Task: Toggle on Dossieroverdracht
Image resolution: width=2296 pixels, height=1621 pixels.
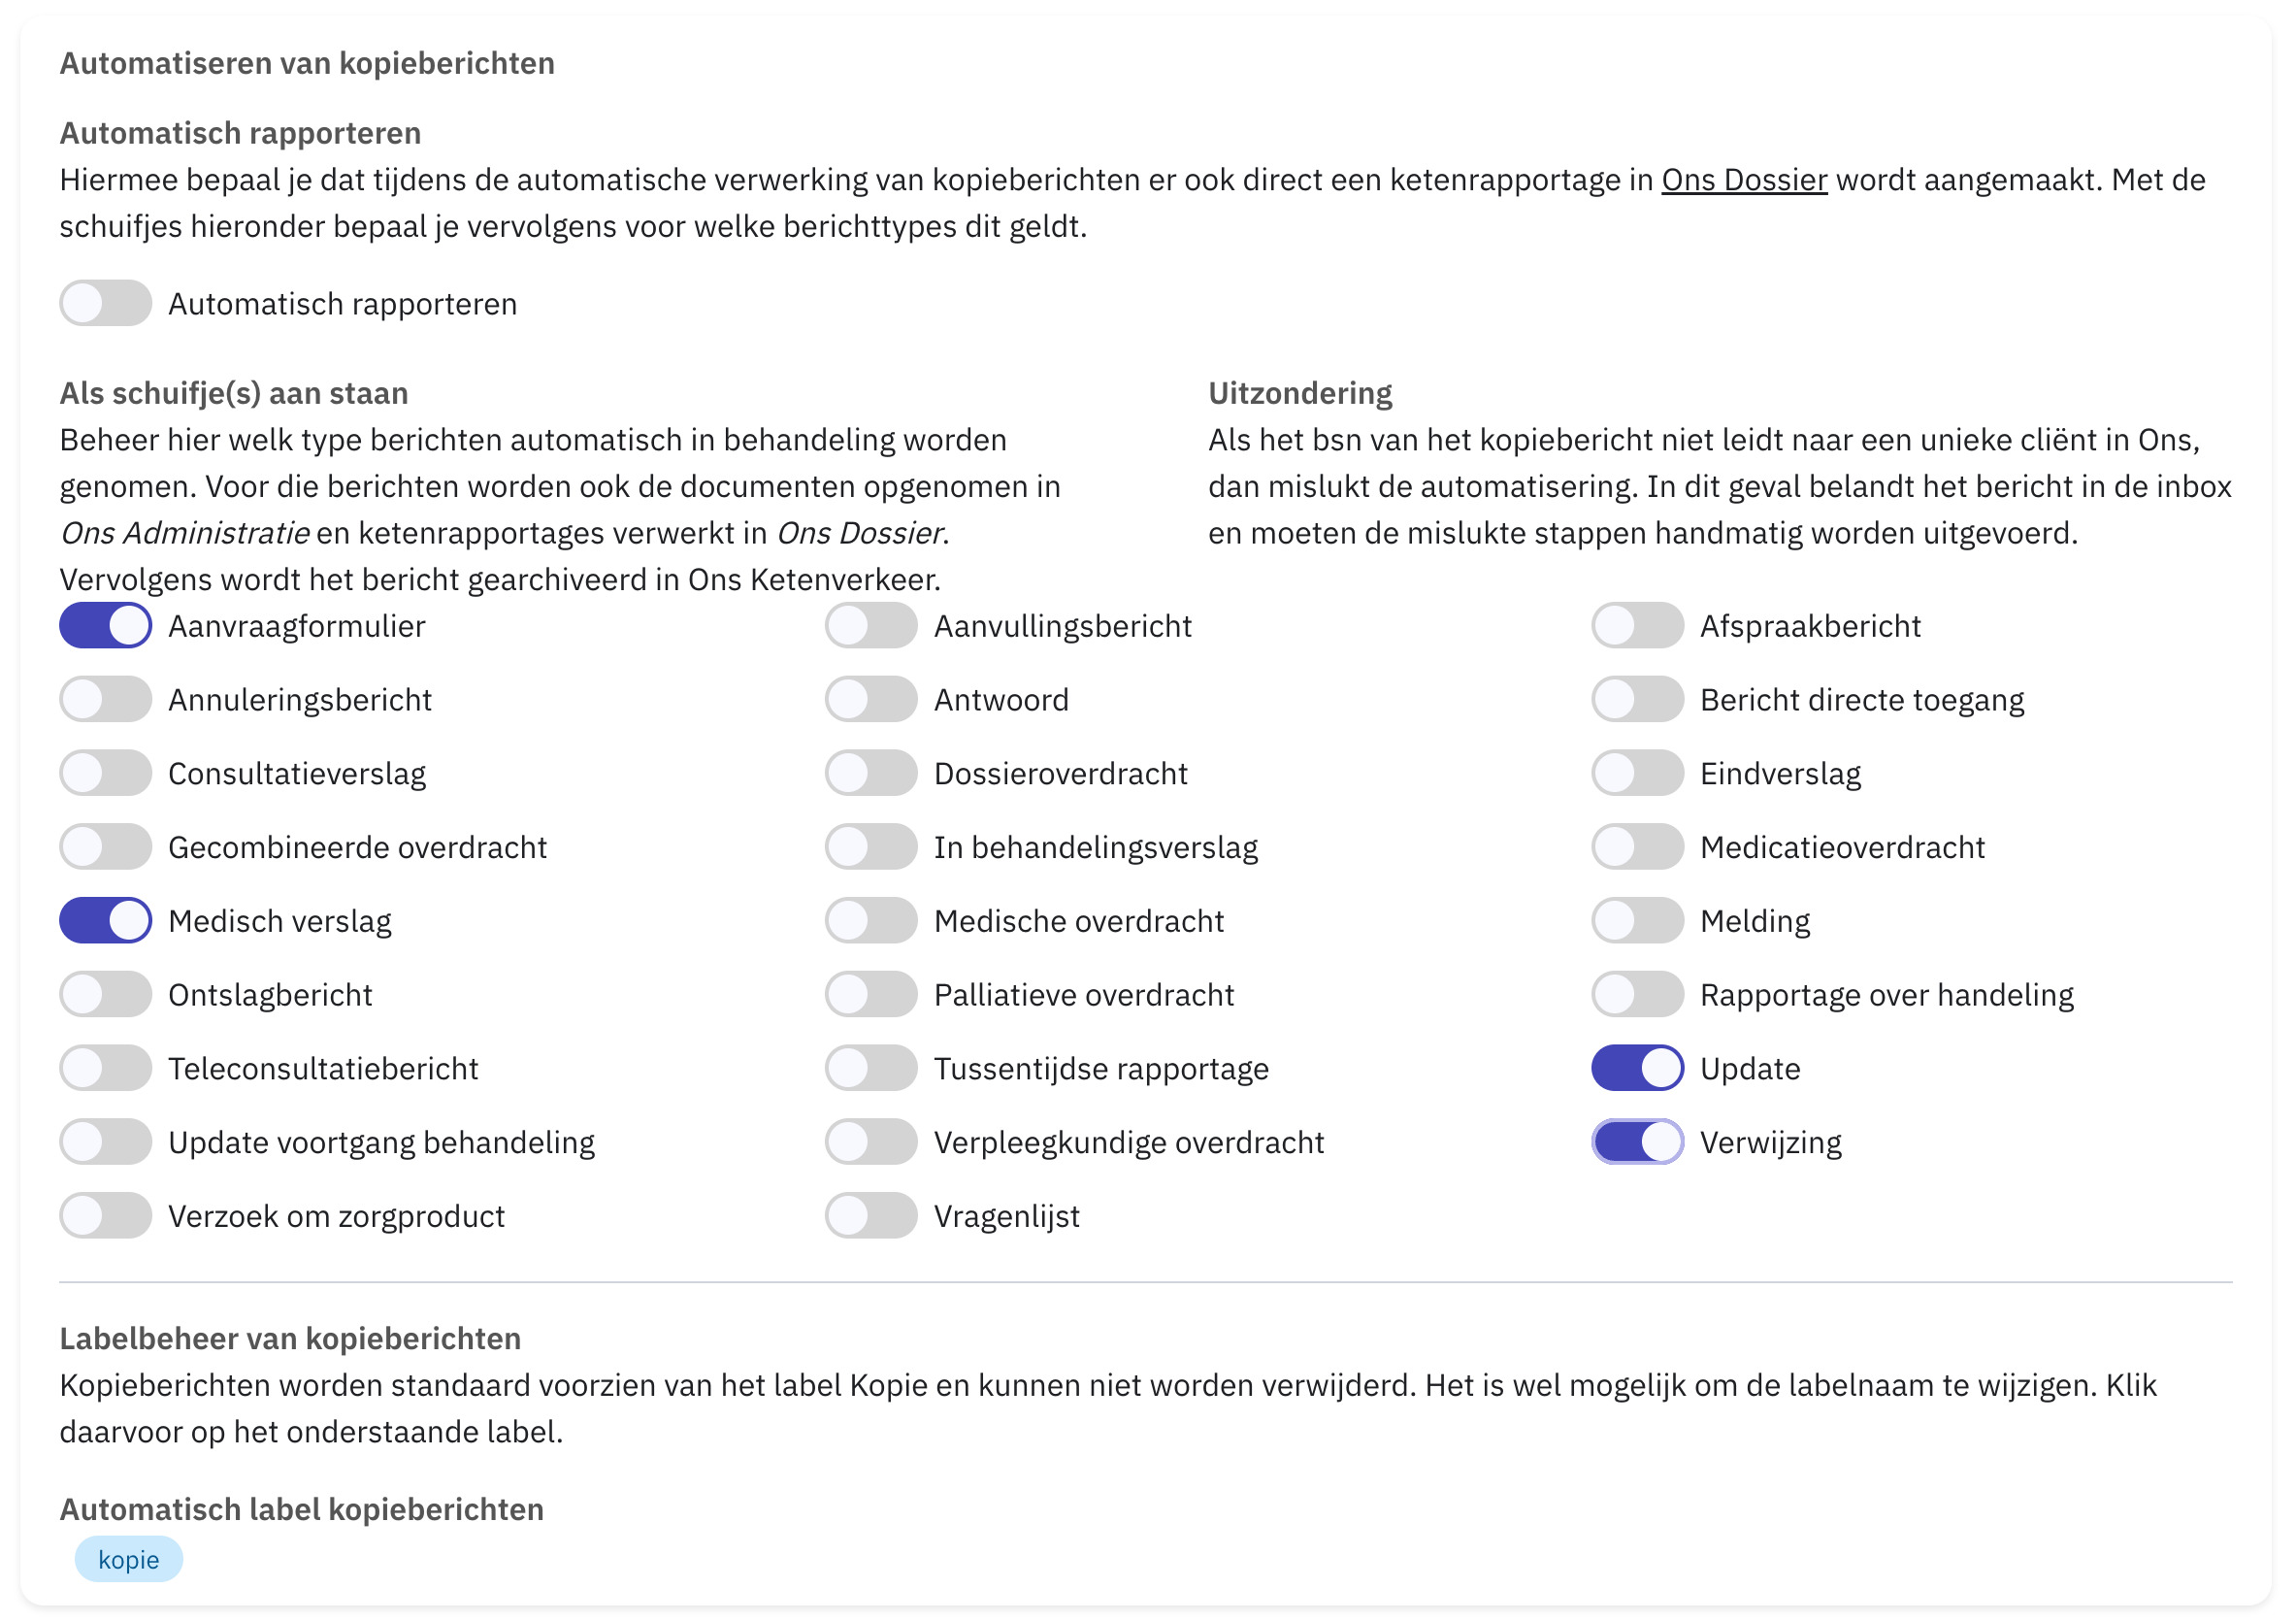Action: coord(871,774)
